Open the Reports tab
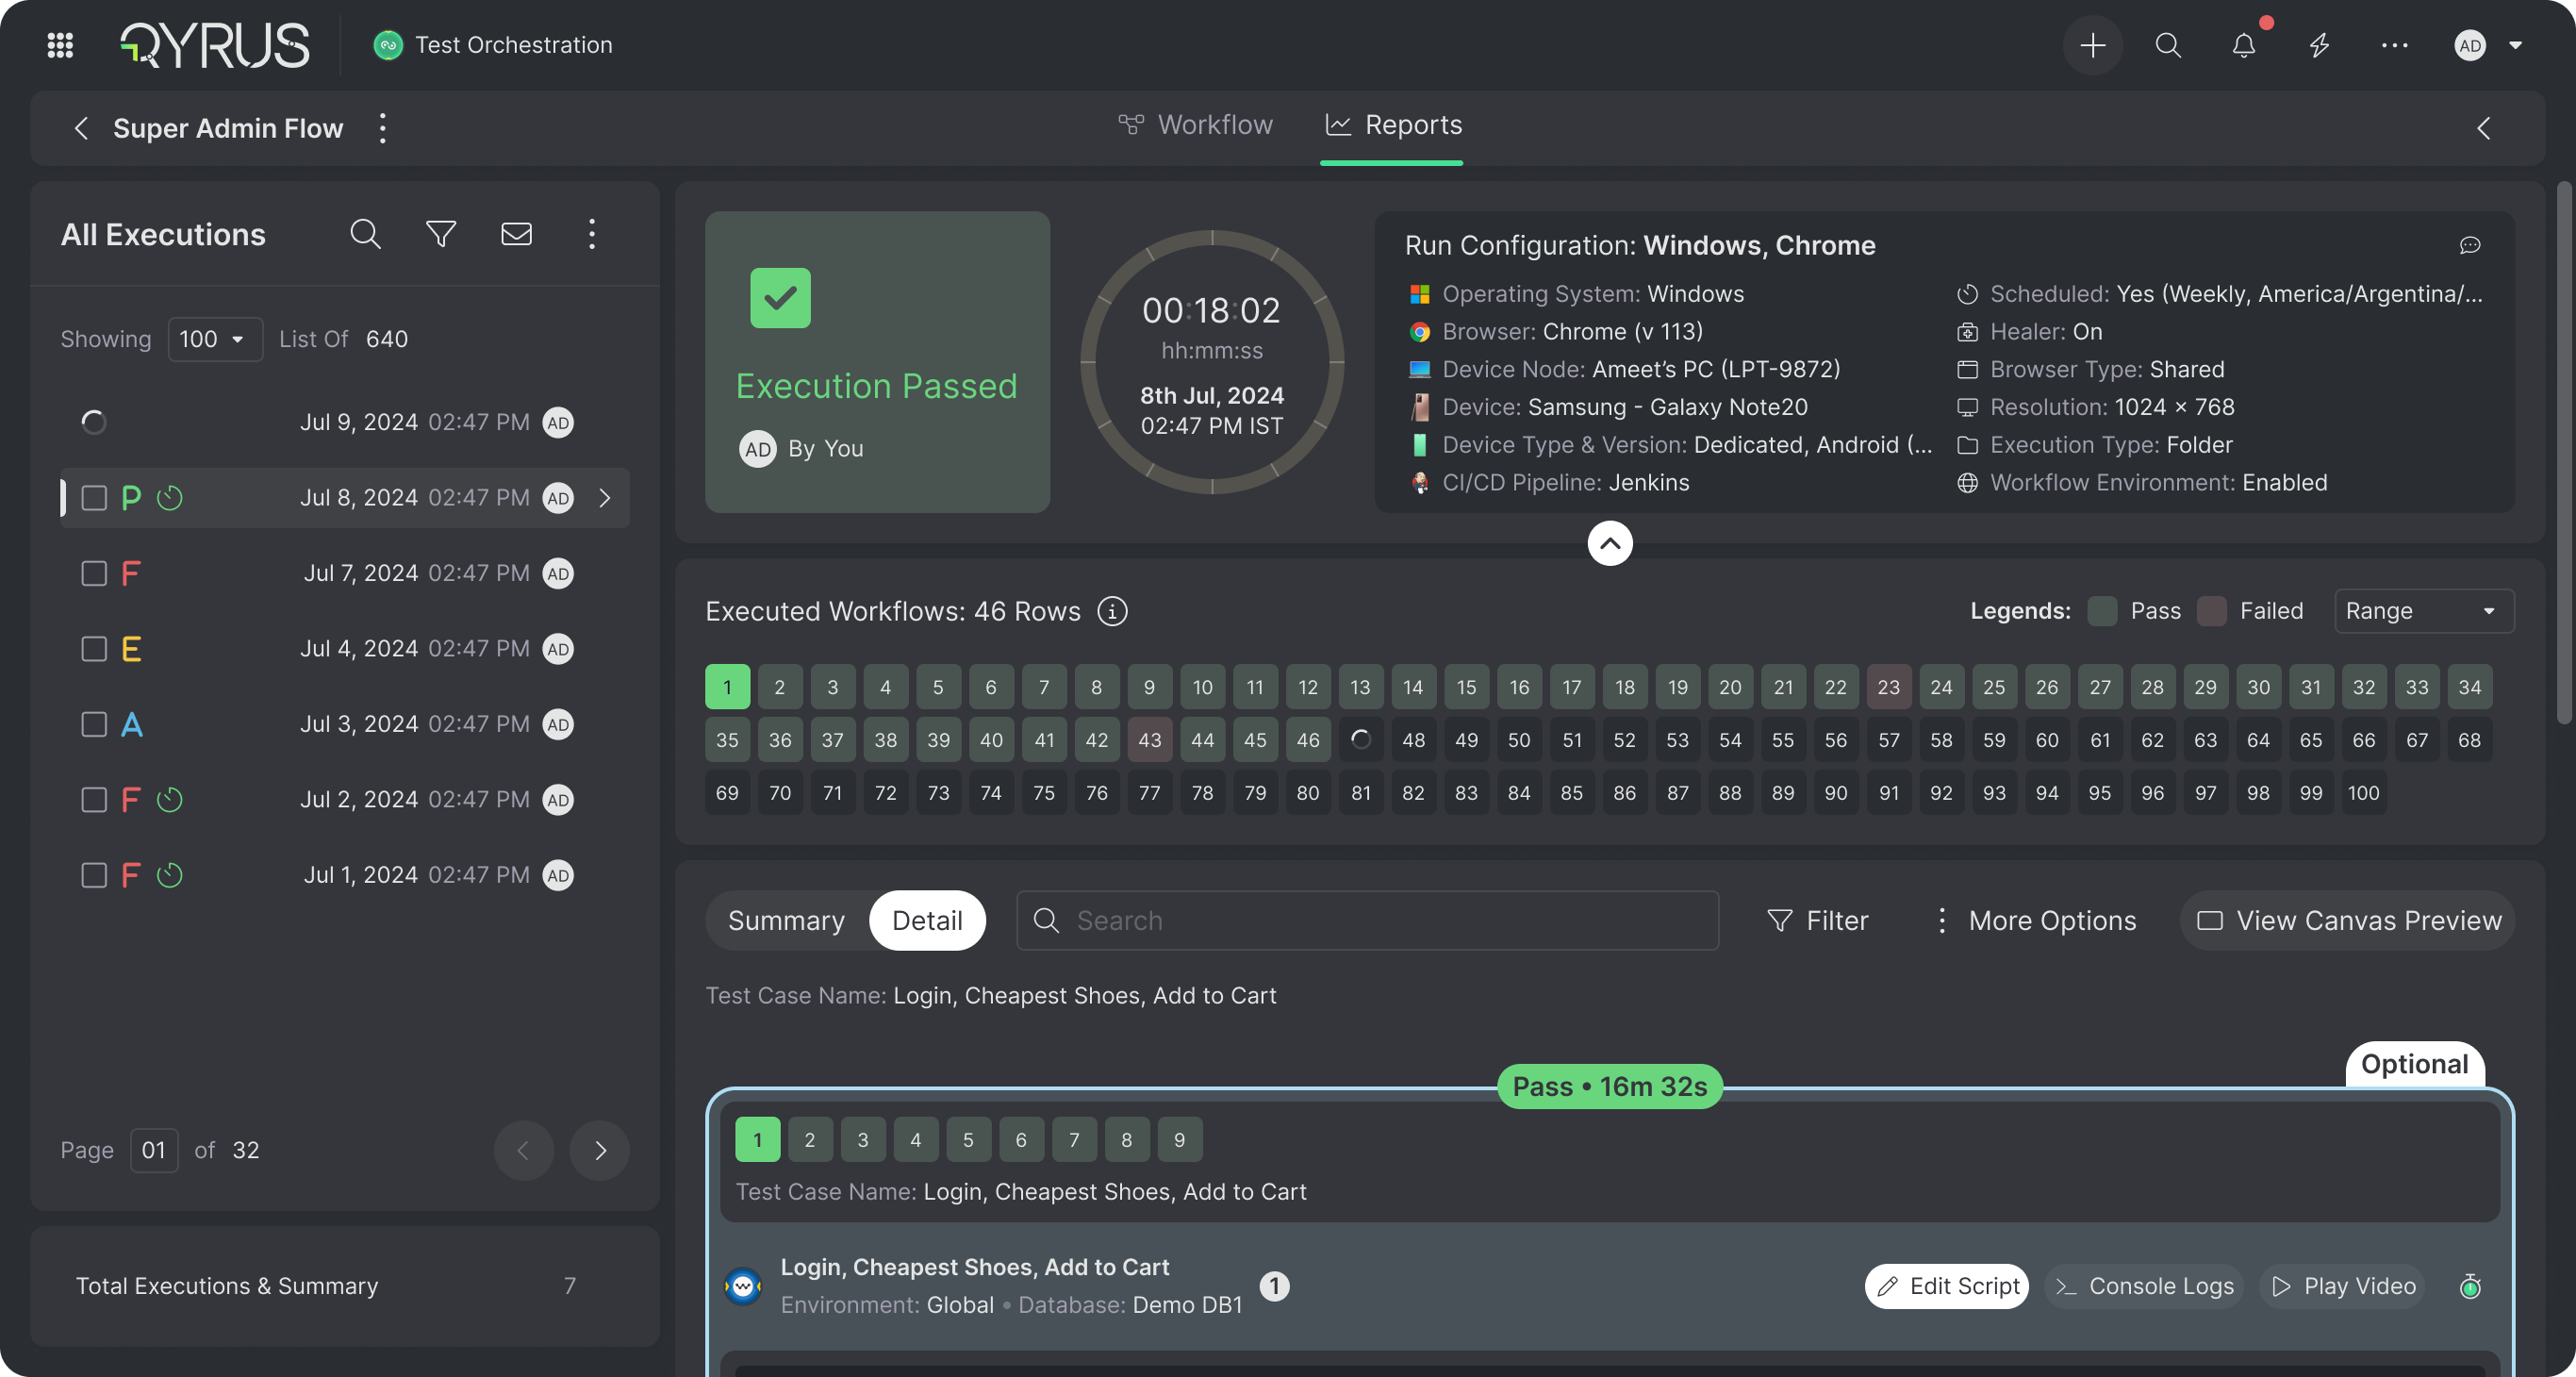The image size is (2576, 1377). click(1392, 125)
